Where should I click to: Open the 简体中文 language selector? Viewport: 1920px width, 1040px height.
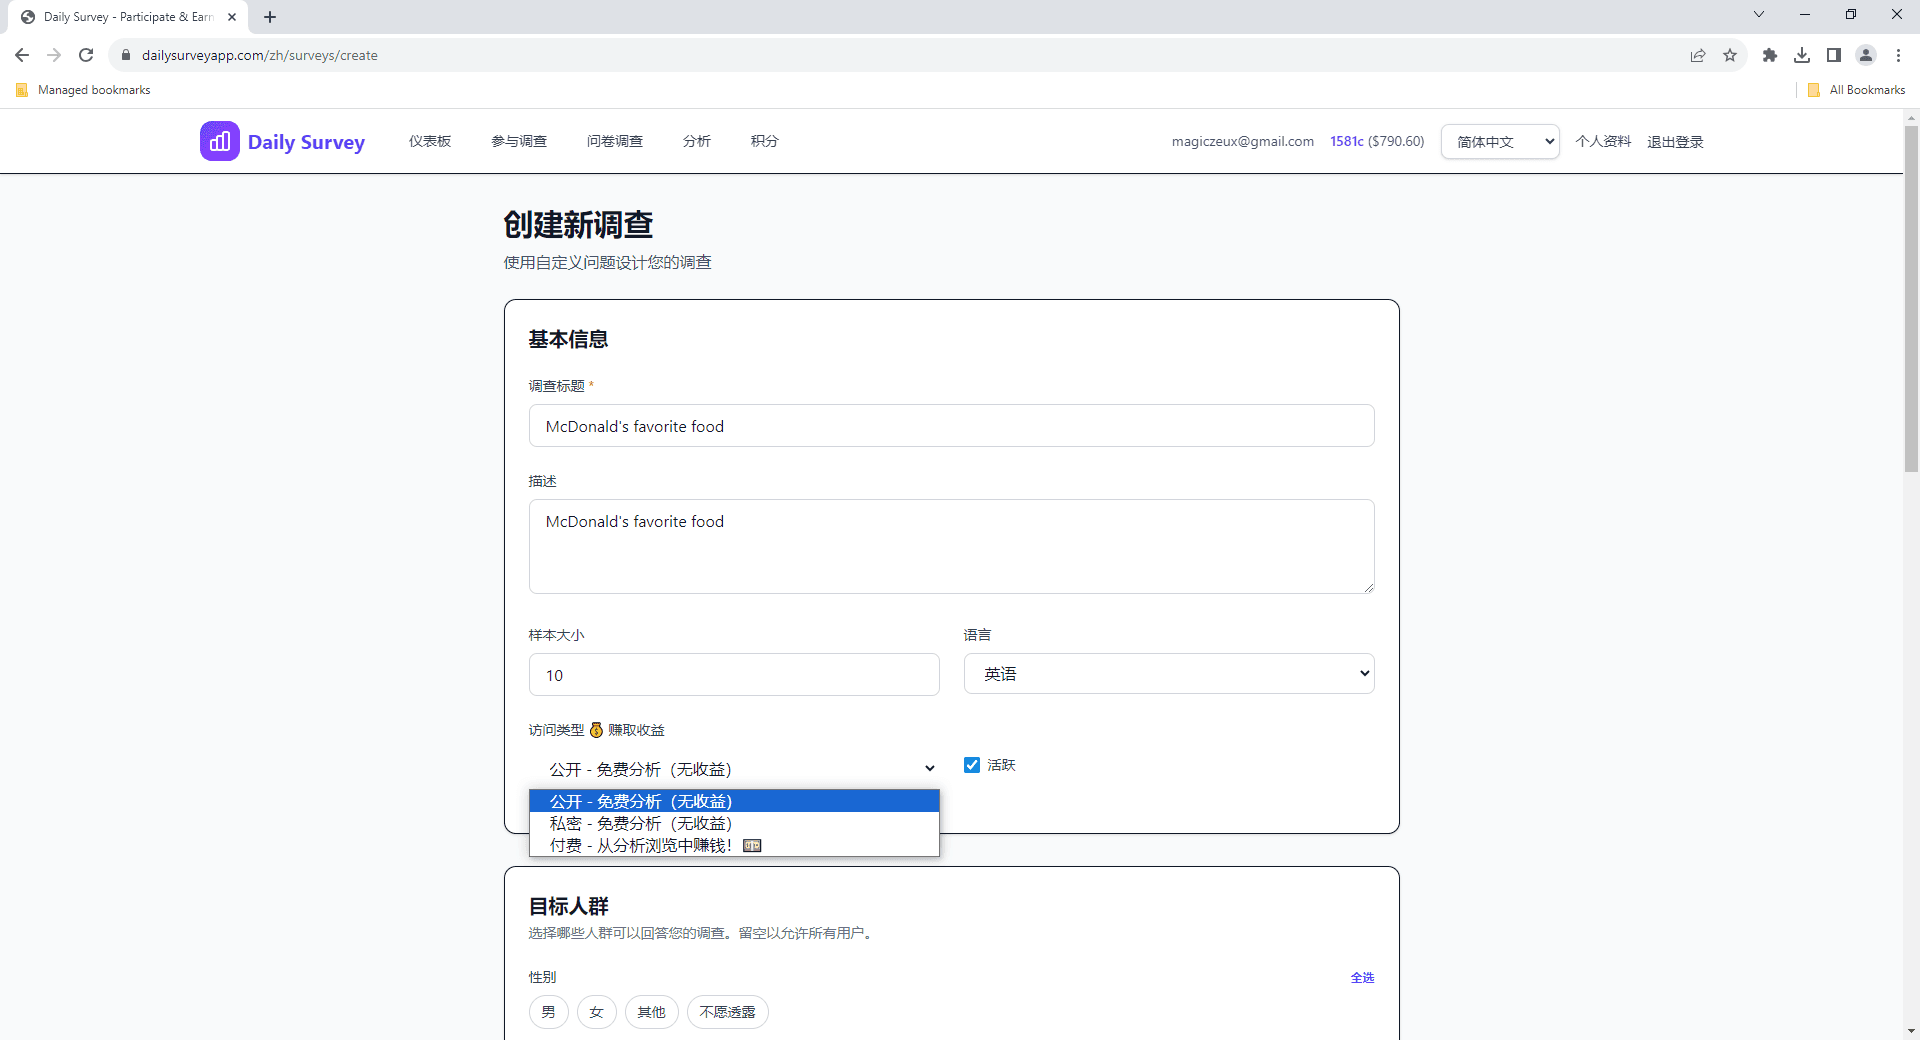pyautogui.click(x=1499, y=141)
